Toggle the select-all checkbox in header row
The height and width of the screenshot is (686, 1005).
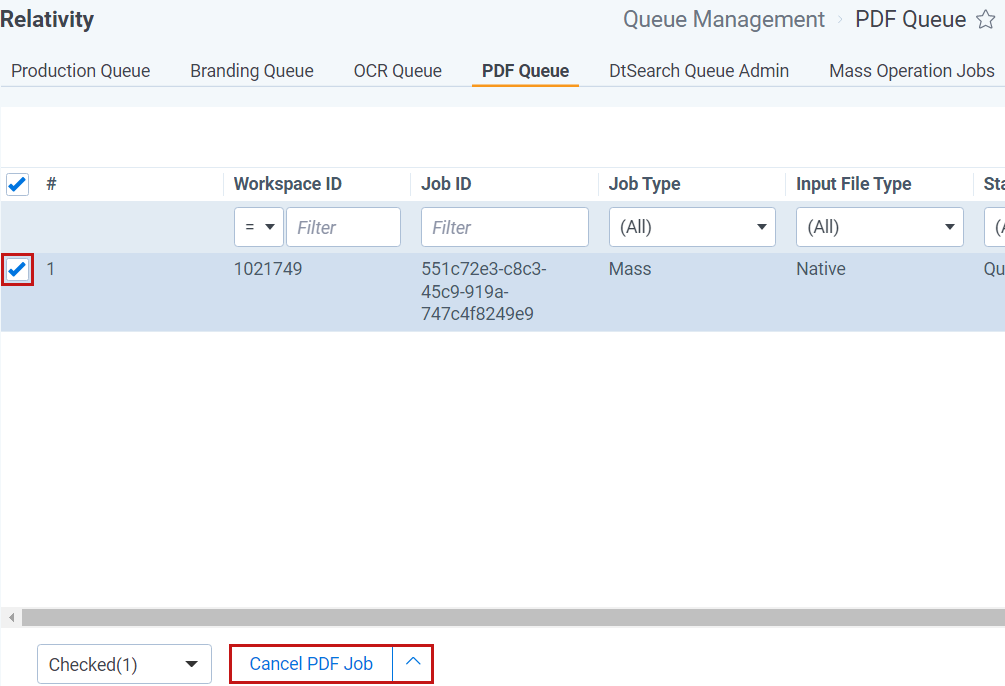tap(17, 185)
